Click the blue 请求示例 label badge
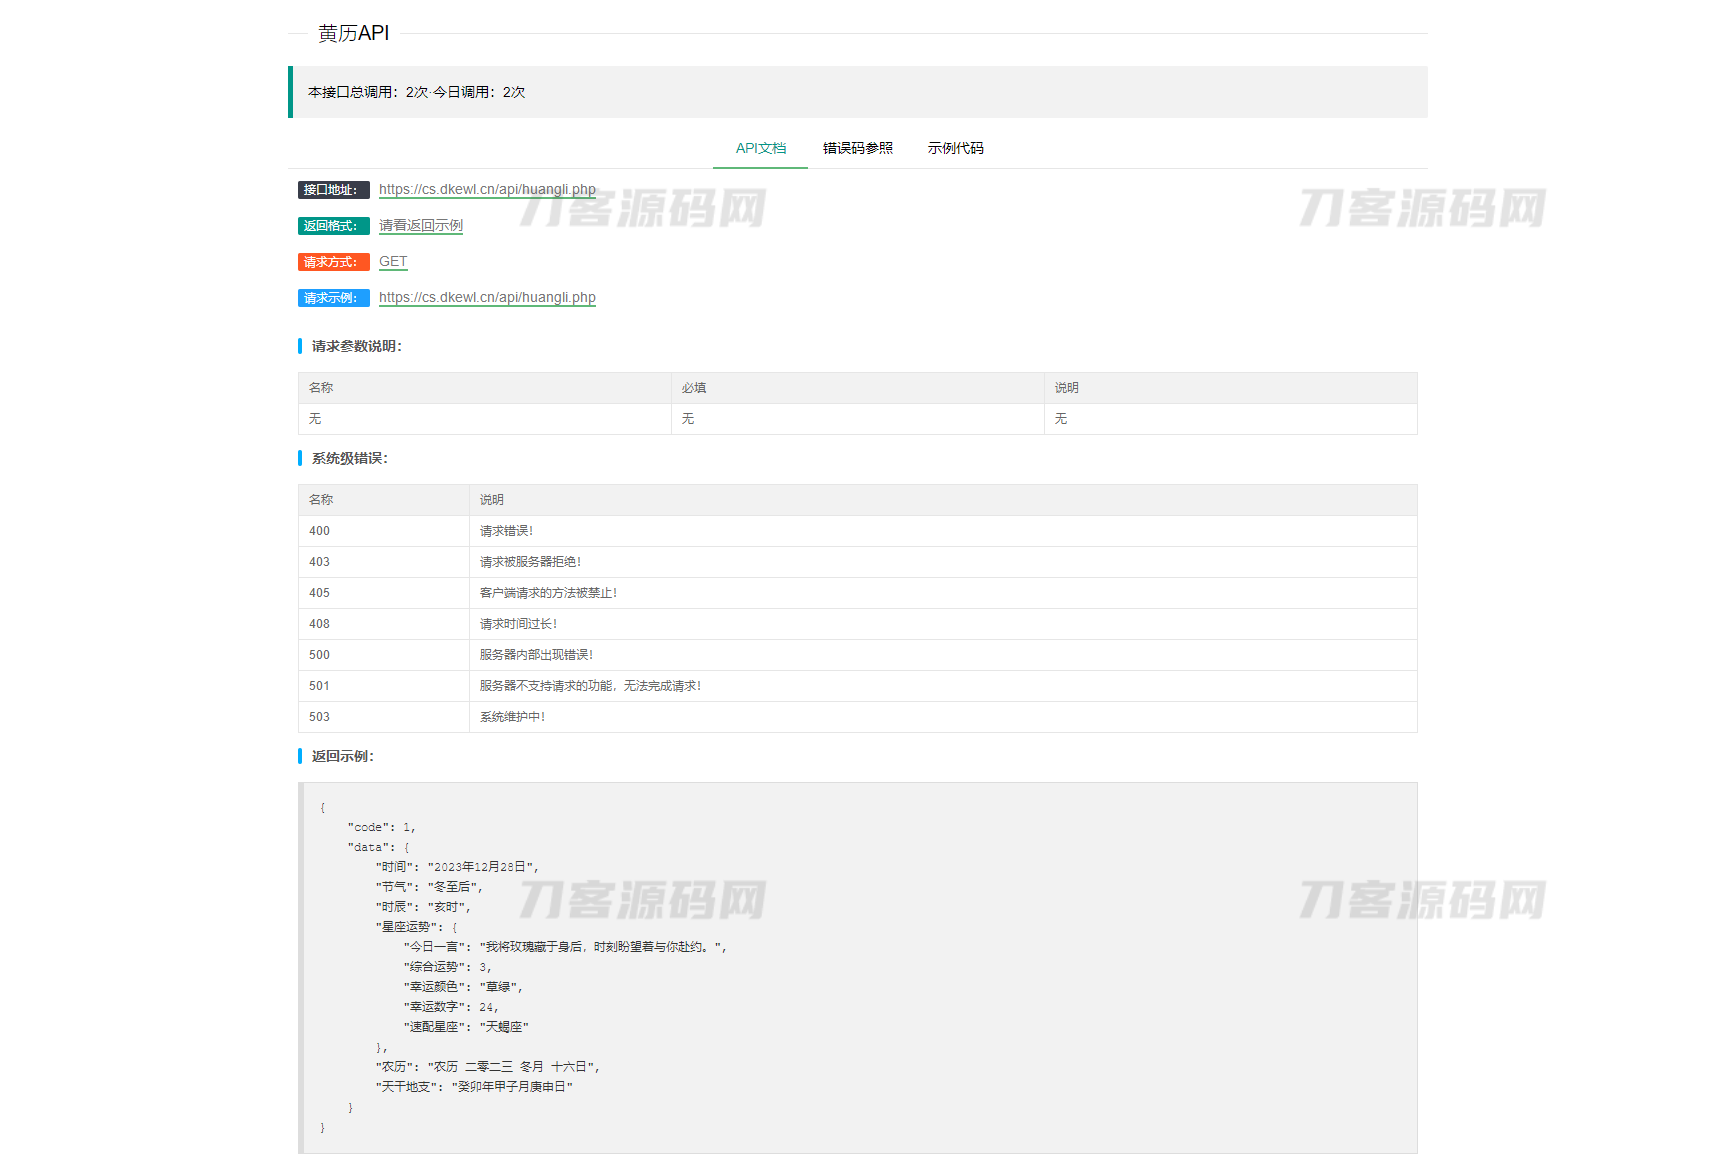Image resolution: width=1716 pixels, height=1166 pixels. pos(333,298)
